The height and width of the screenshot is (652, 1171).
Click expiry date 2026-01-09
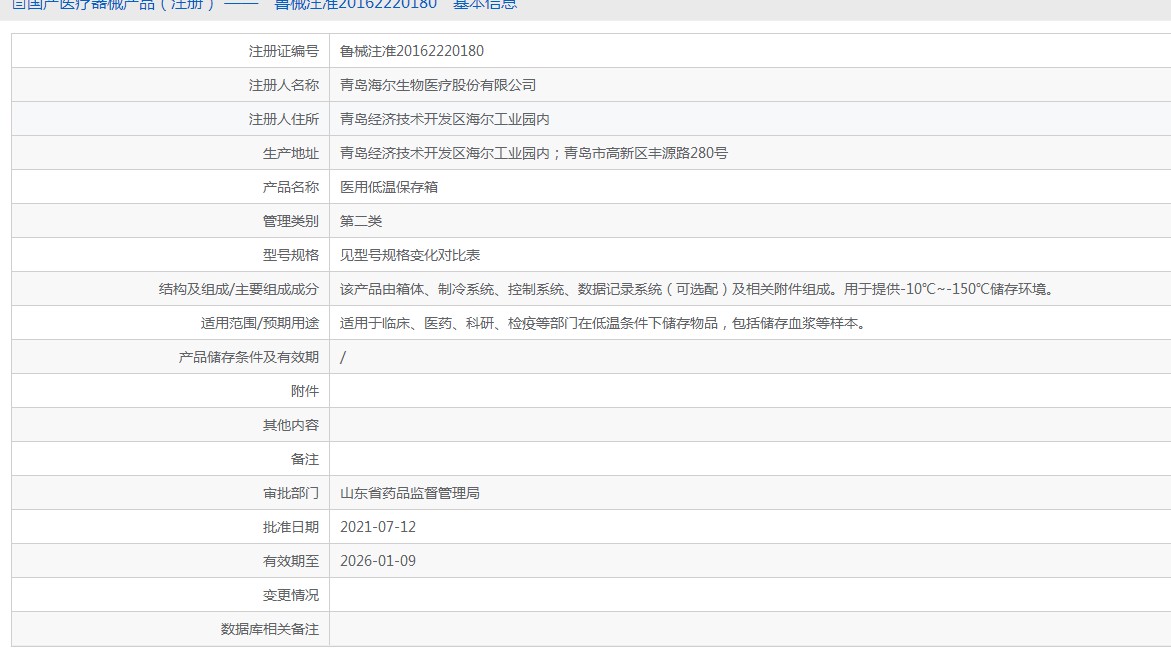coord(378,561)
